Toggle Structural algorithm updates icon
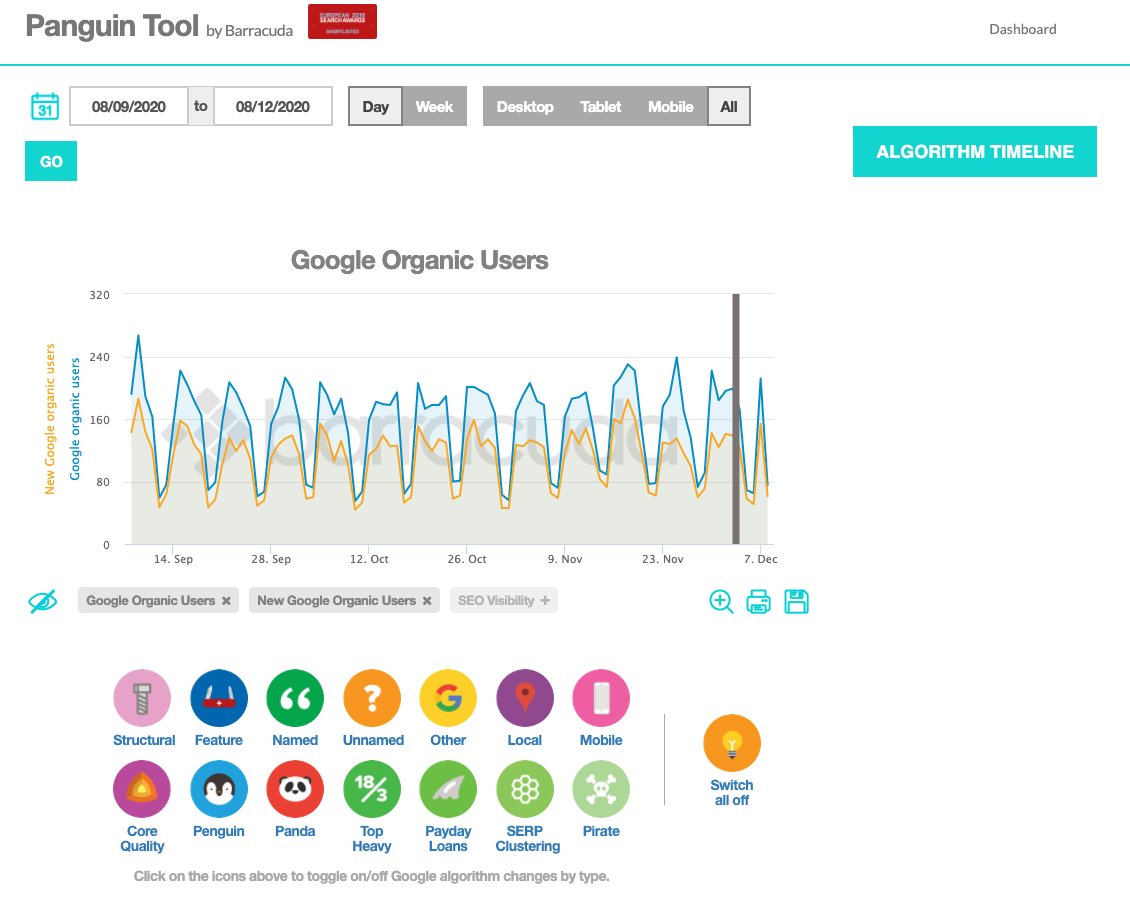Image resolution: width=1130 pixels, height=906 pixels. [143, 698]
